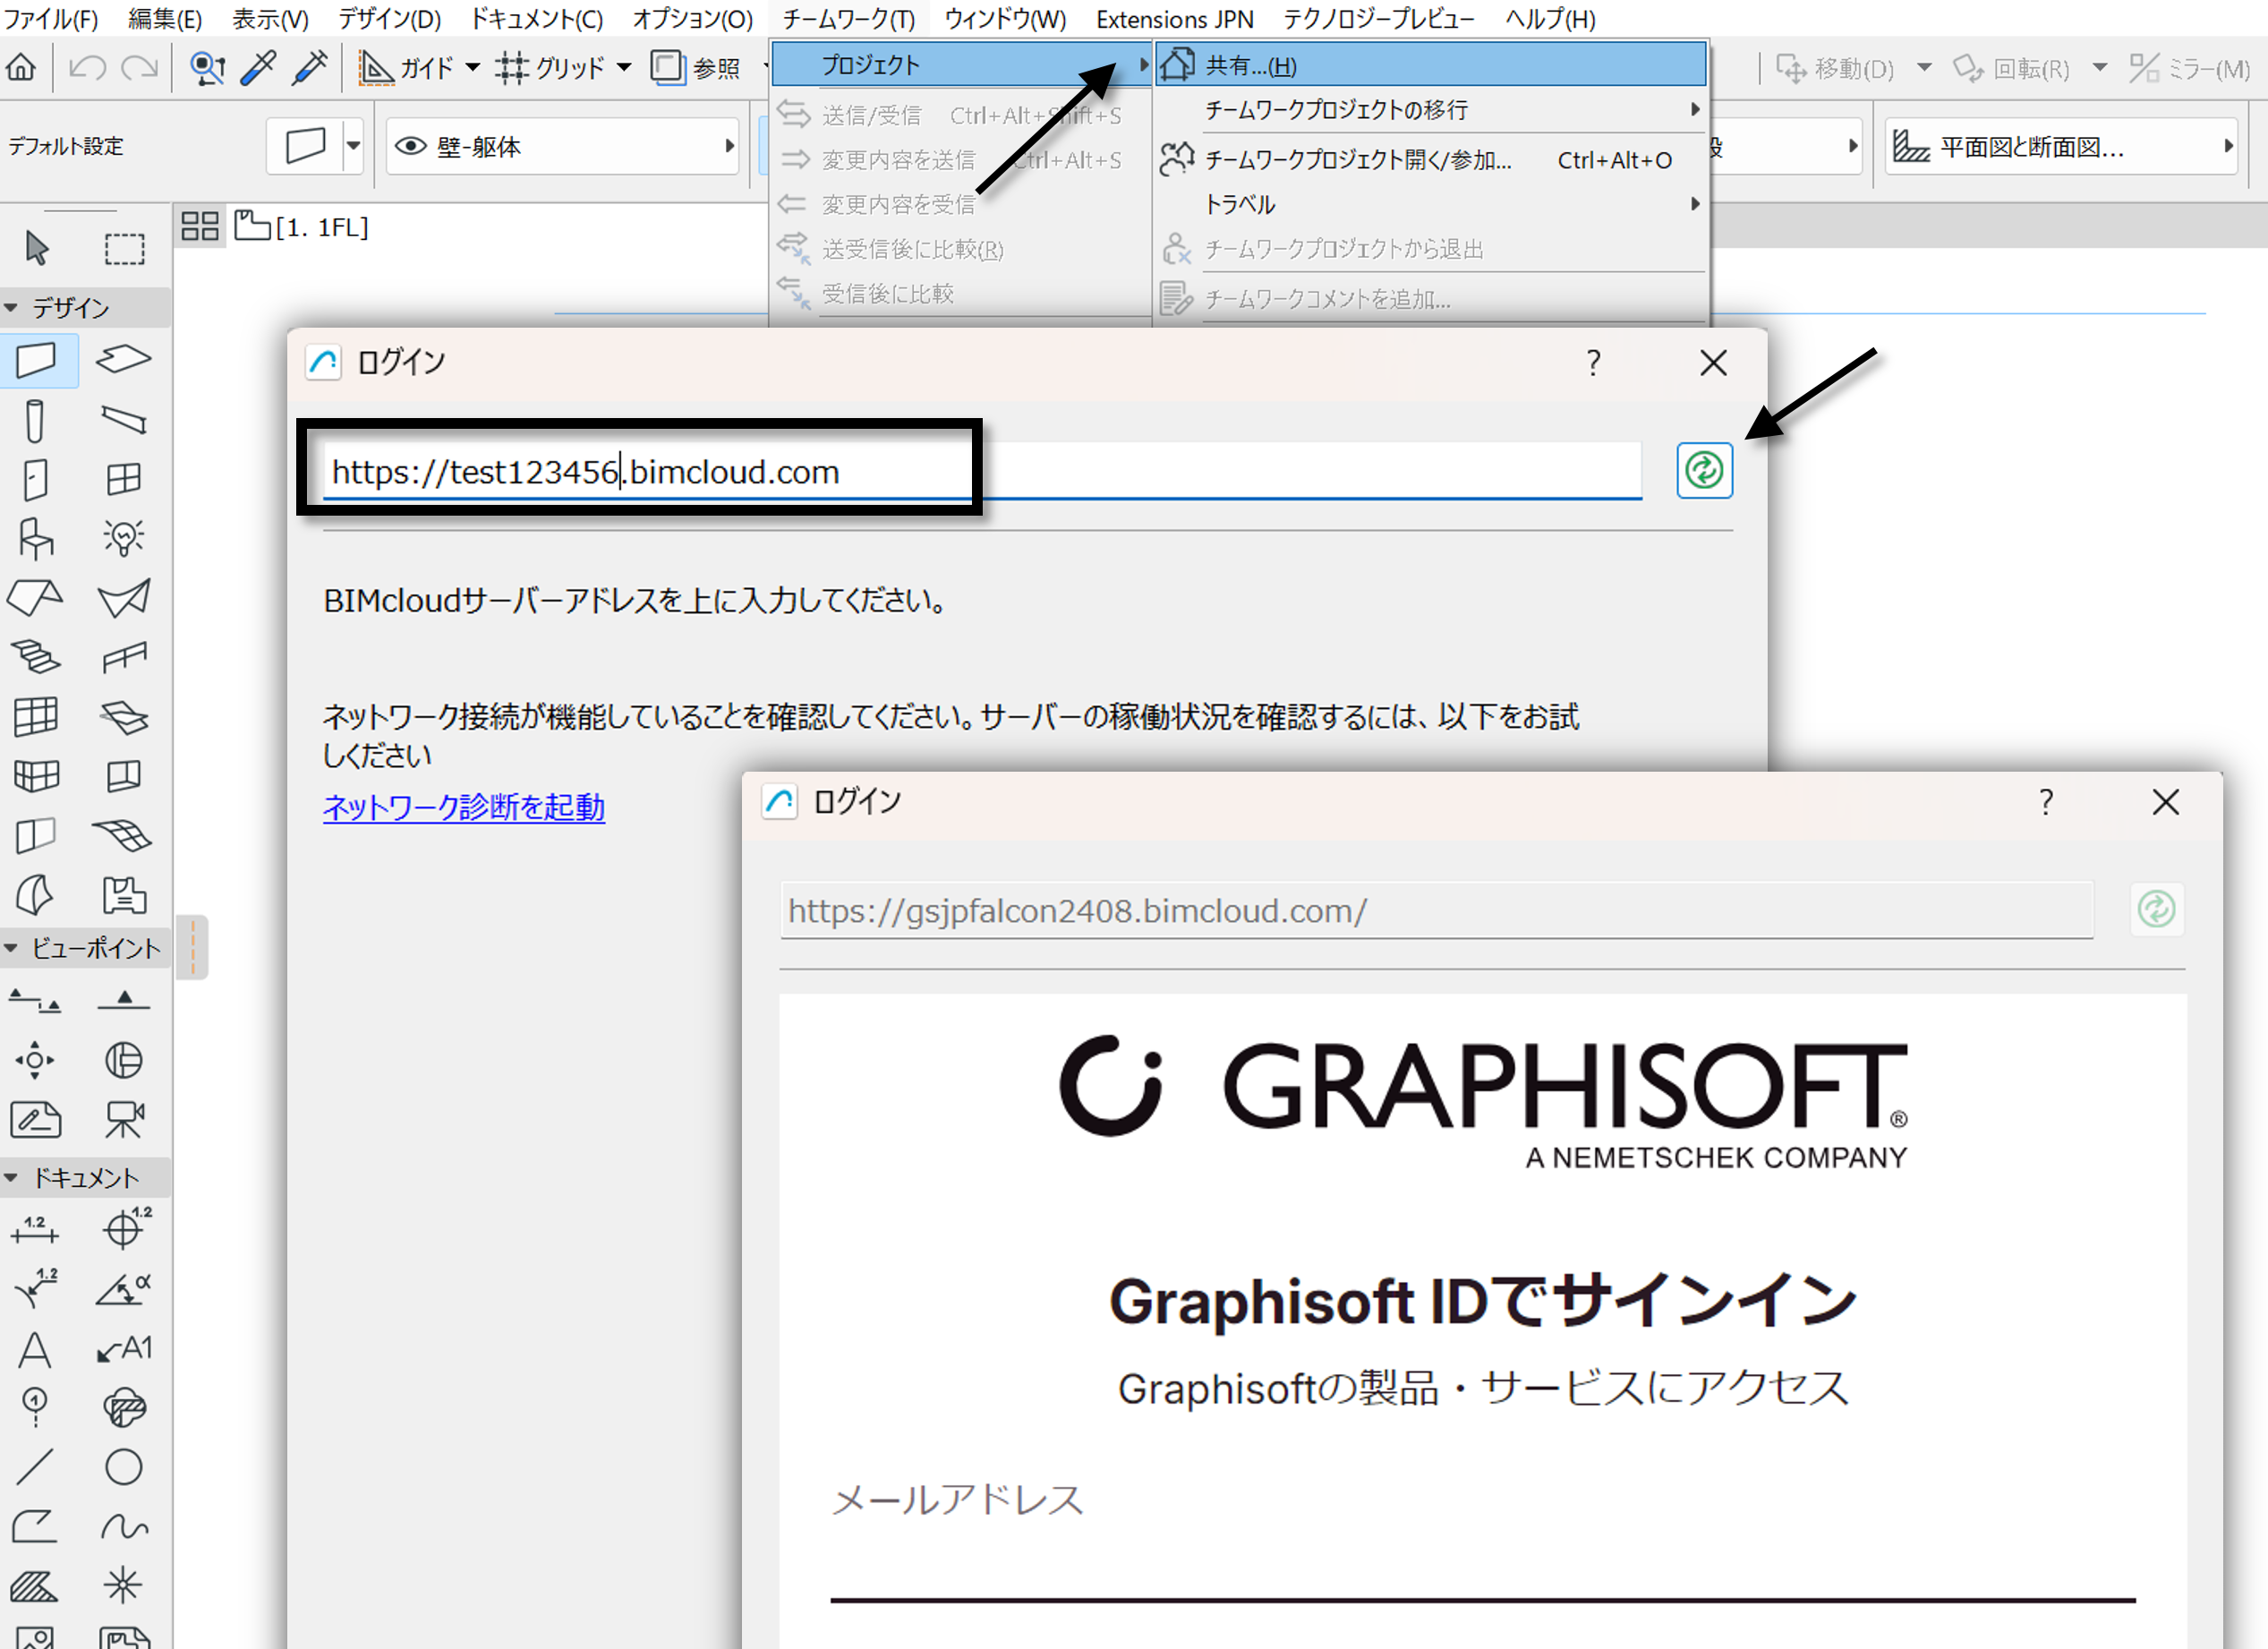Open the ヘルプ(H) menu
The width and height of the screenshot is (2268, 1649).
(x=1550, y=18)
